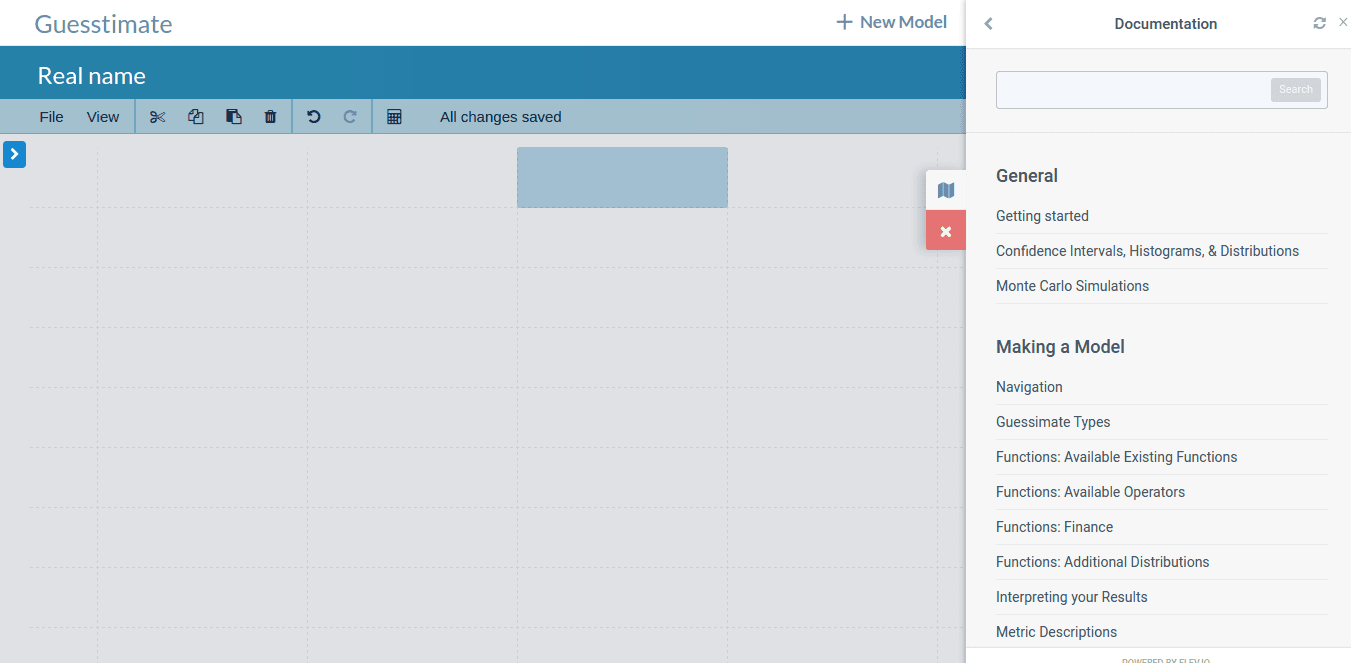
Task: Click the paste clipboard icon
Action: [234, 117]
